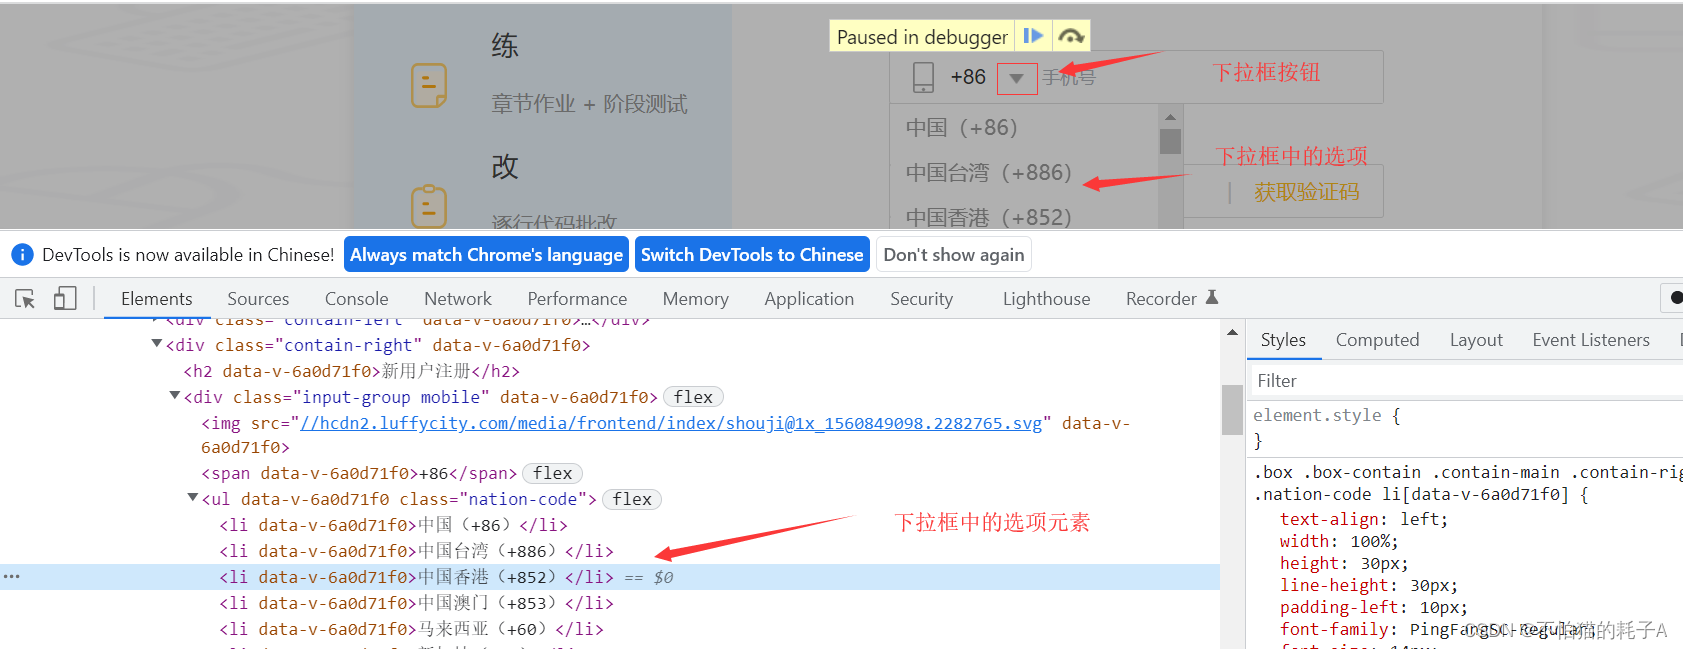
Task: Collapse the contain-right div node
Action: click(157, 344)
